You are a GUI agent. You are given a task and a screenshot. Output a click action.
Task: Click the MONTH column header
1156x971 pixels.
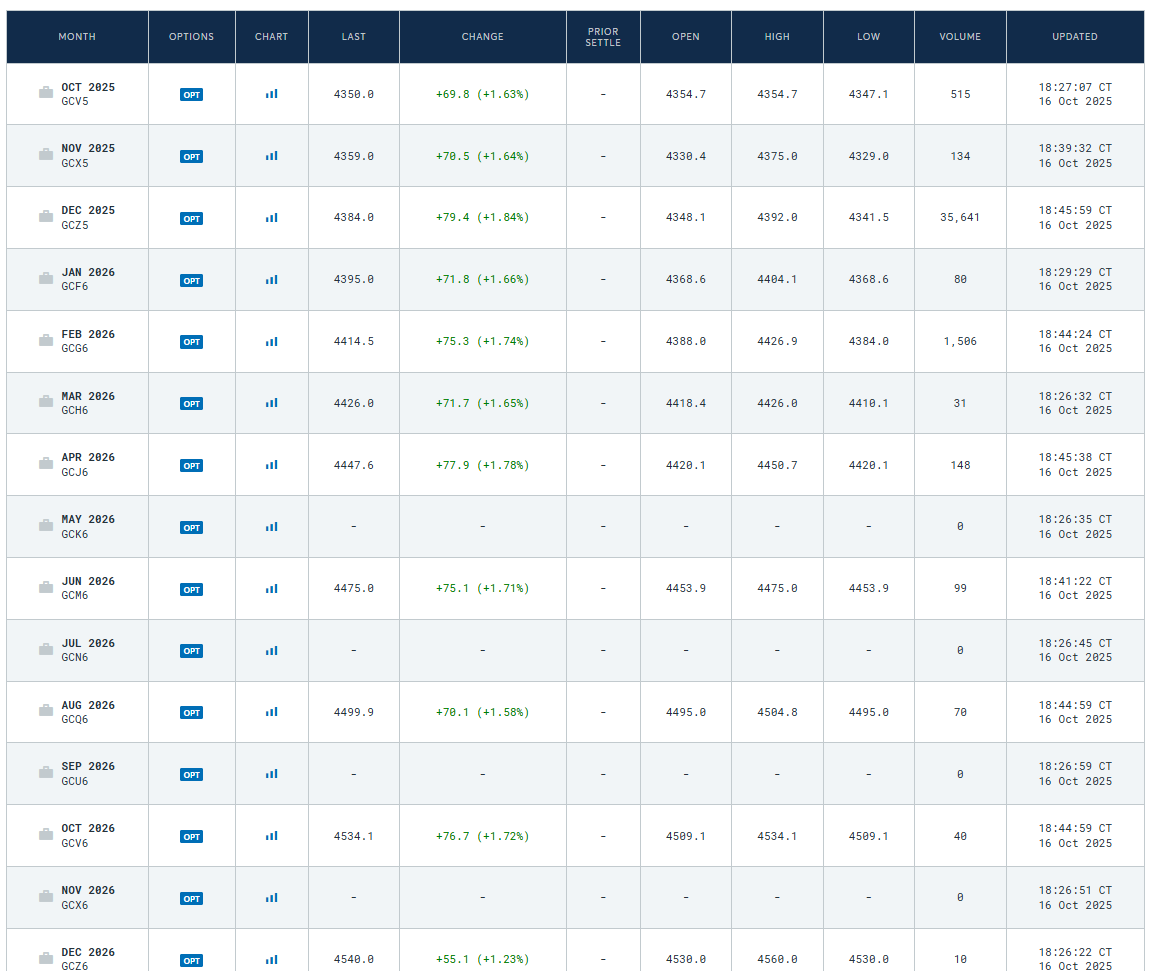pyautogui.click(x=77, y=37)
